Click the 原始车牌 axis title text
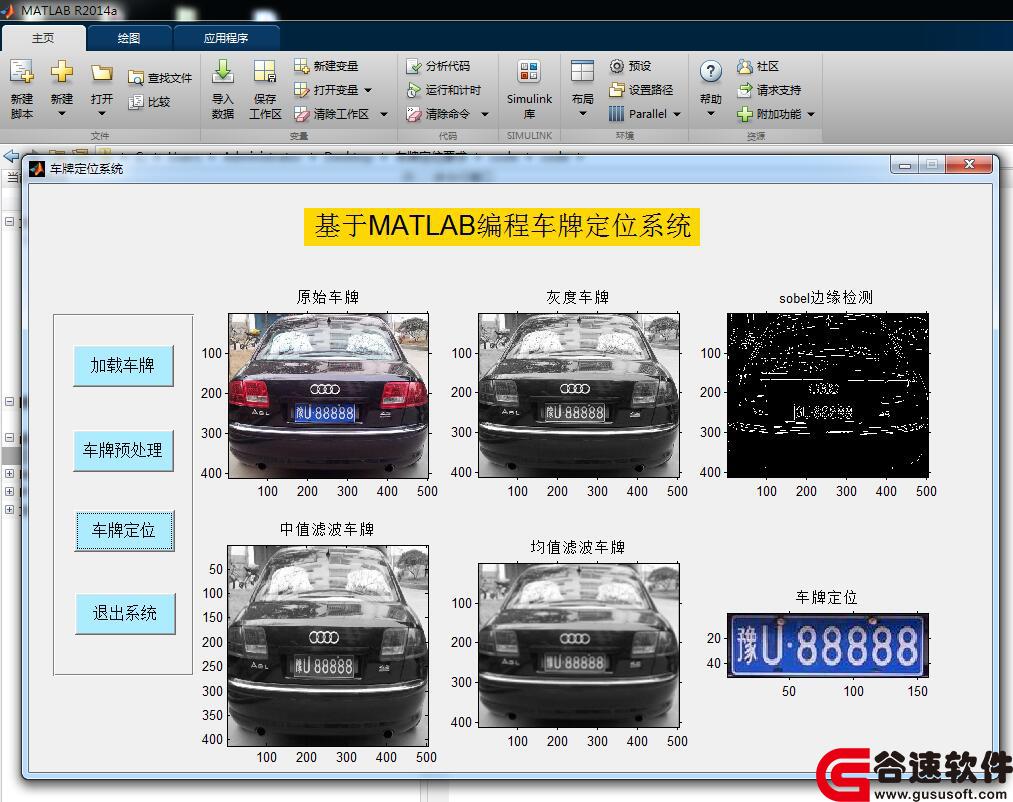1013x802 pixels. (328, 297)
